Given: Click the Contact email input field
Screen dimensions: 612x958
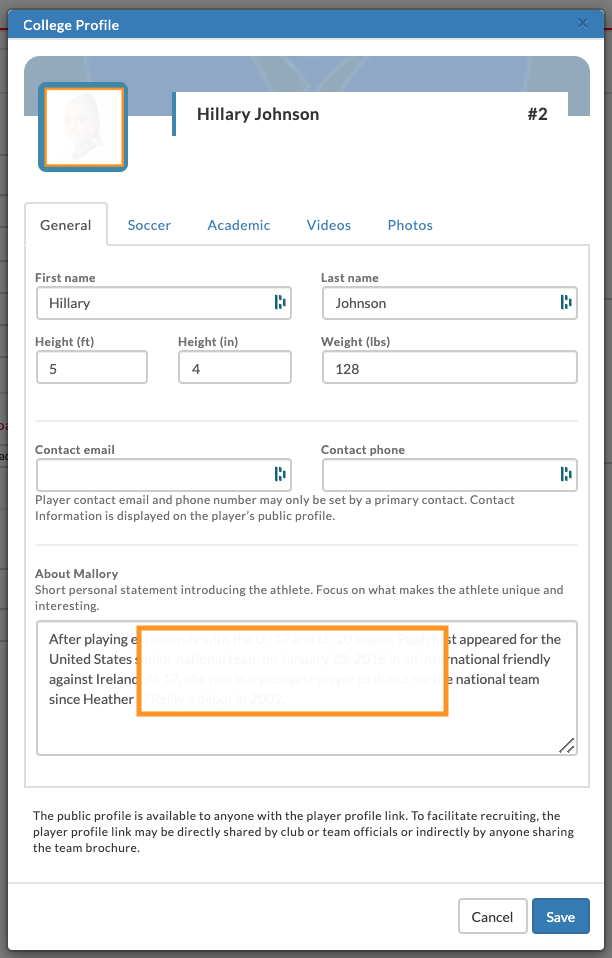Looking at the screenshot, I should 164,475.
